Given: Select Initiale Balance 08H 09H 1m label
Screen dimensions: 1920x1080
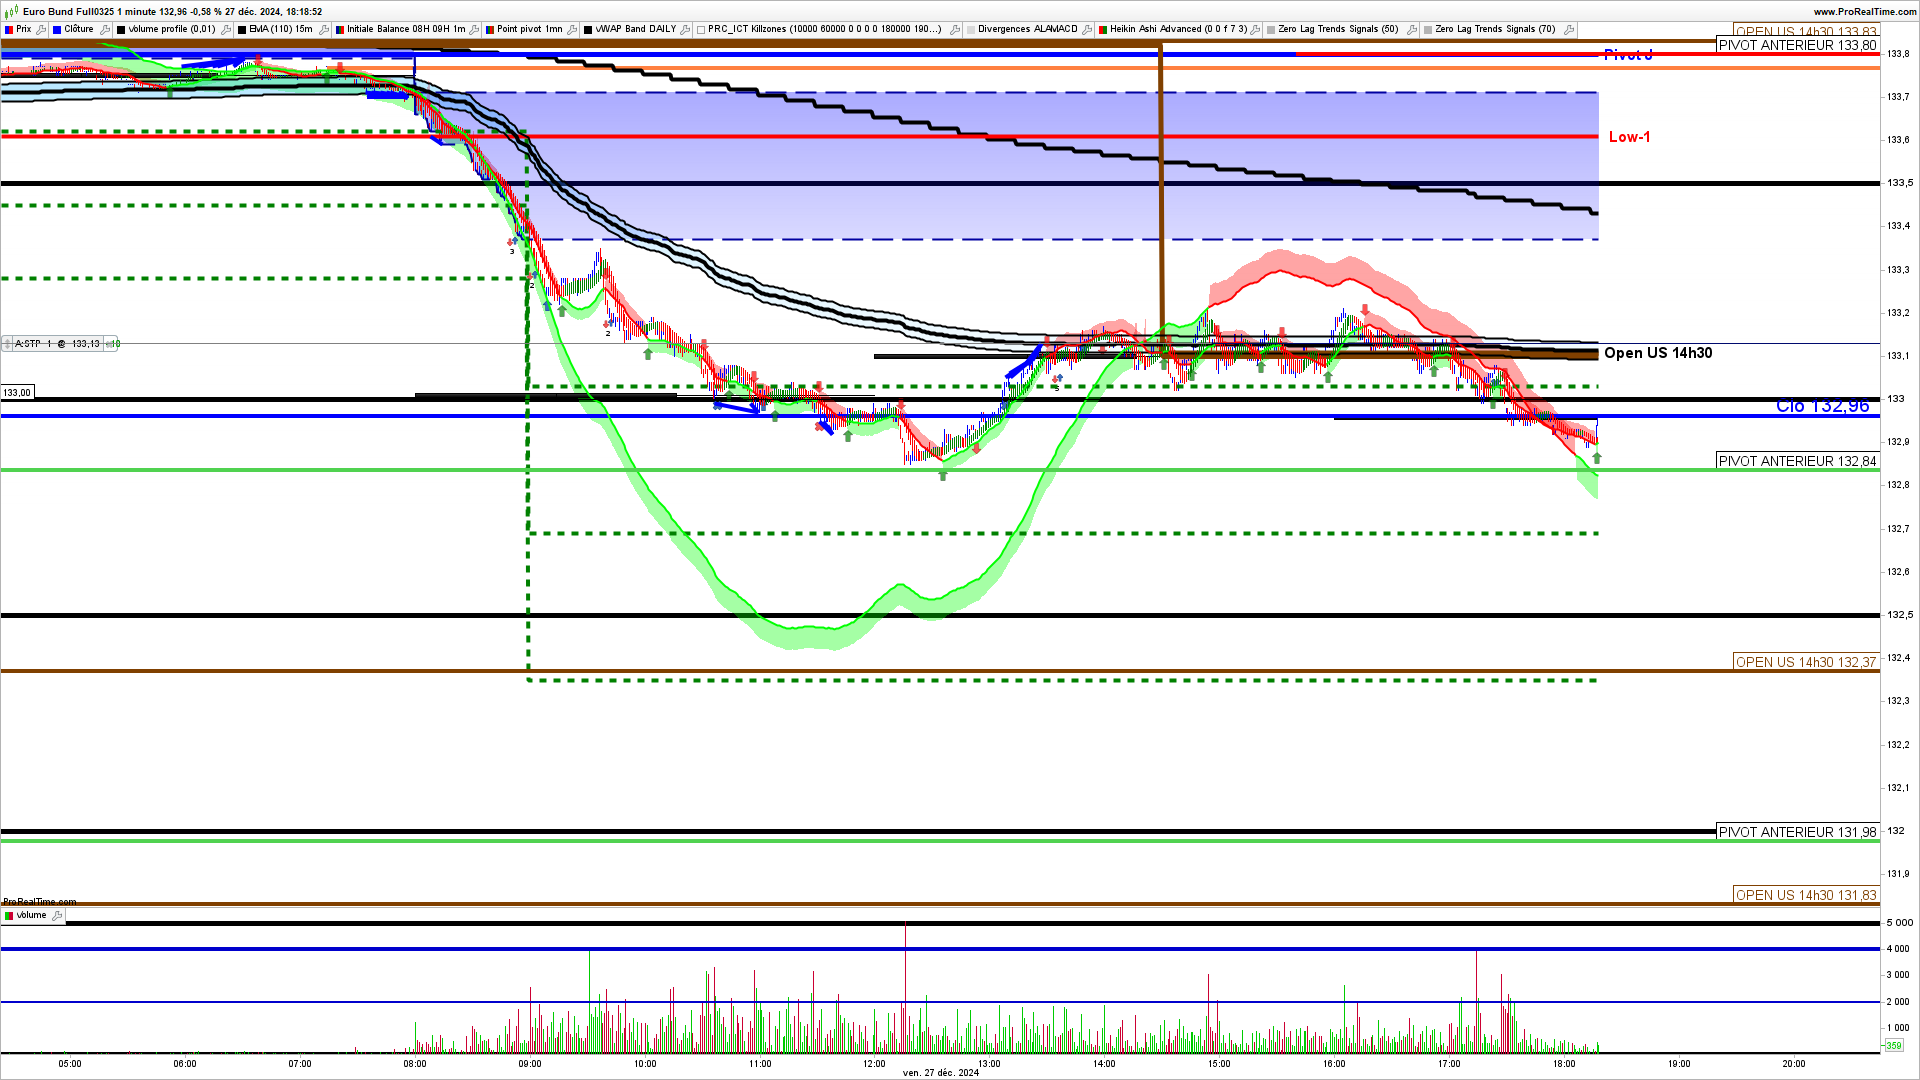Looking at the screenshot, I should 405,30.
